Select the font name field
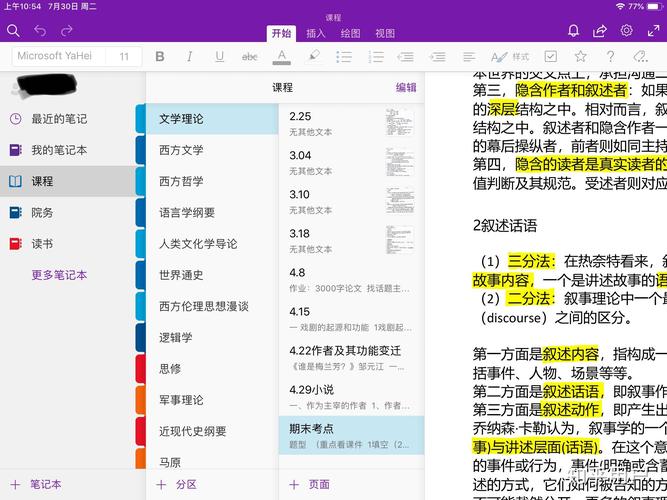 [59, 56]
